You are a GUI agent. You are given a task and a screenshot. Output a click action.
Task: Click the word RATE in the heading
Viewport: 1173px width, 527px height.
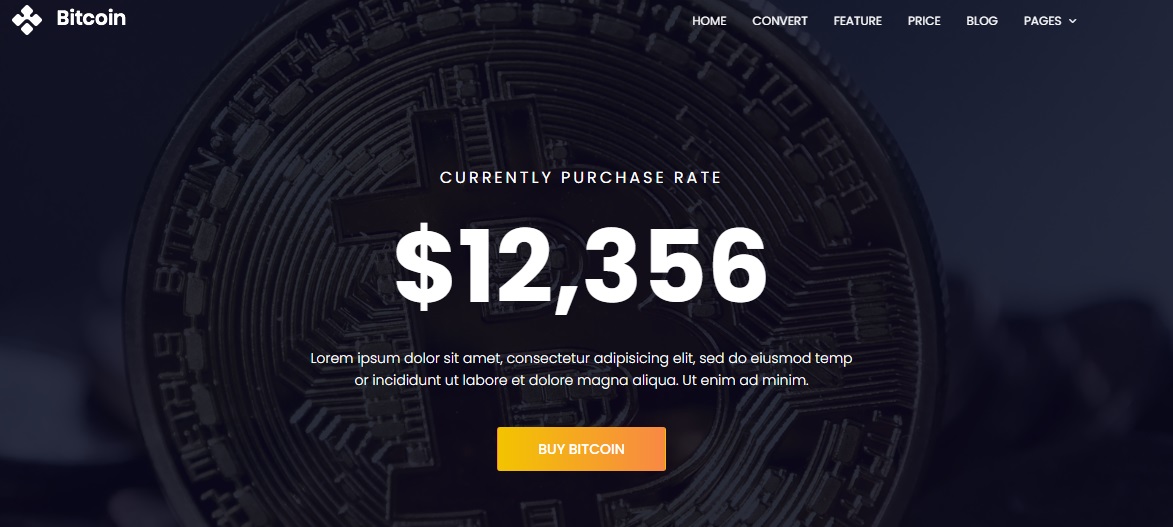click(697, 178)
